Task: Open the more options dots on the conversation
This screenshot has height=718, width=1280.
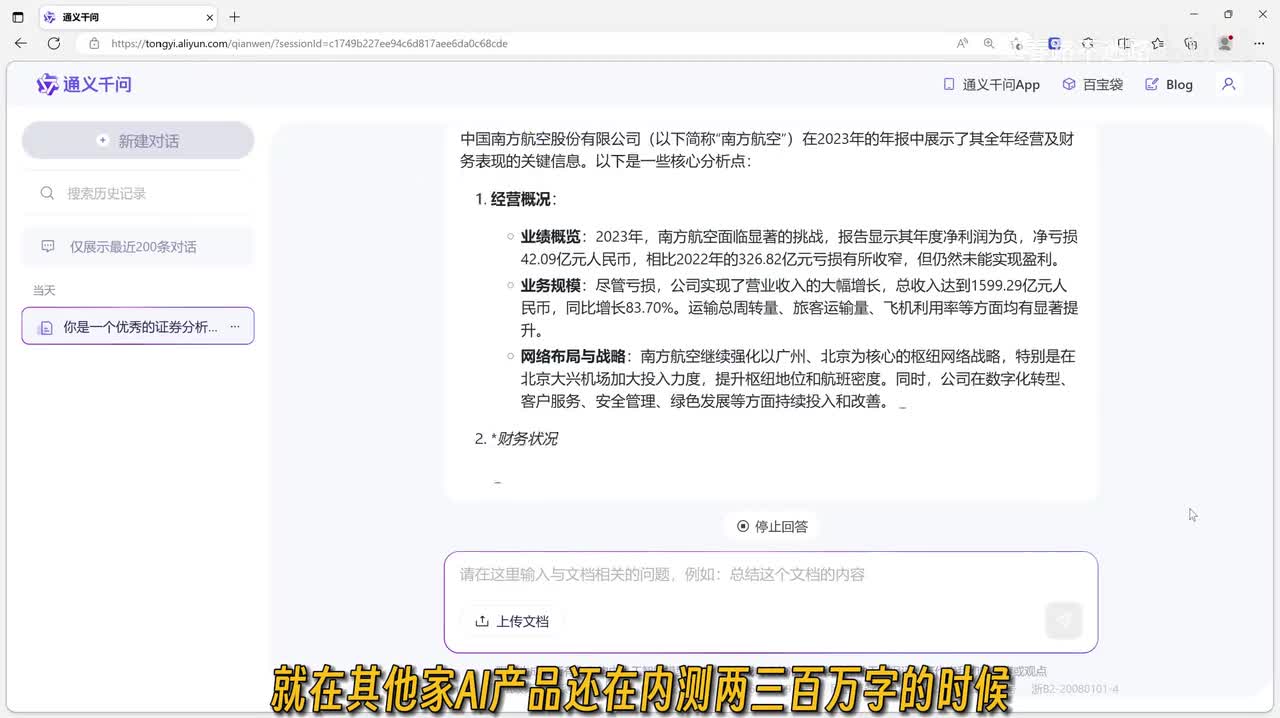Action: tap(235, 327)
